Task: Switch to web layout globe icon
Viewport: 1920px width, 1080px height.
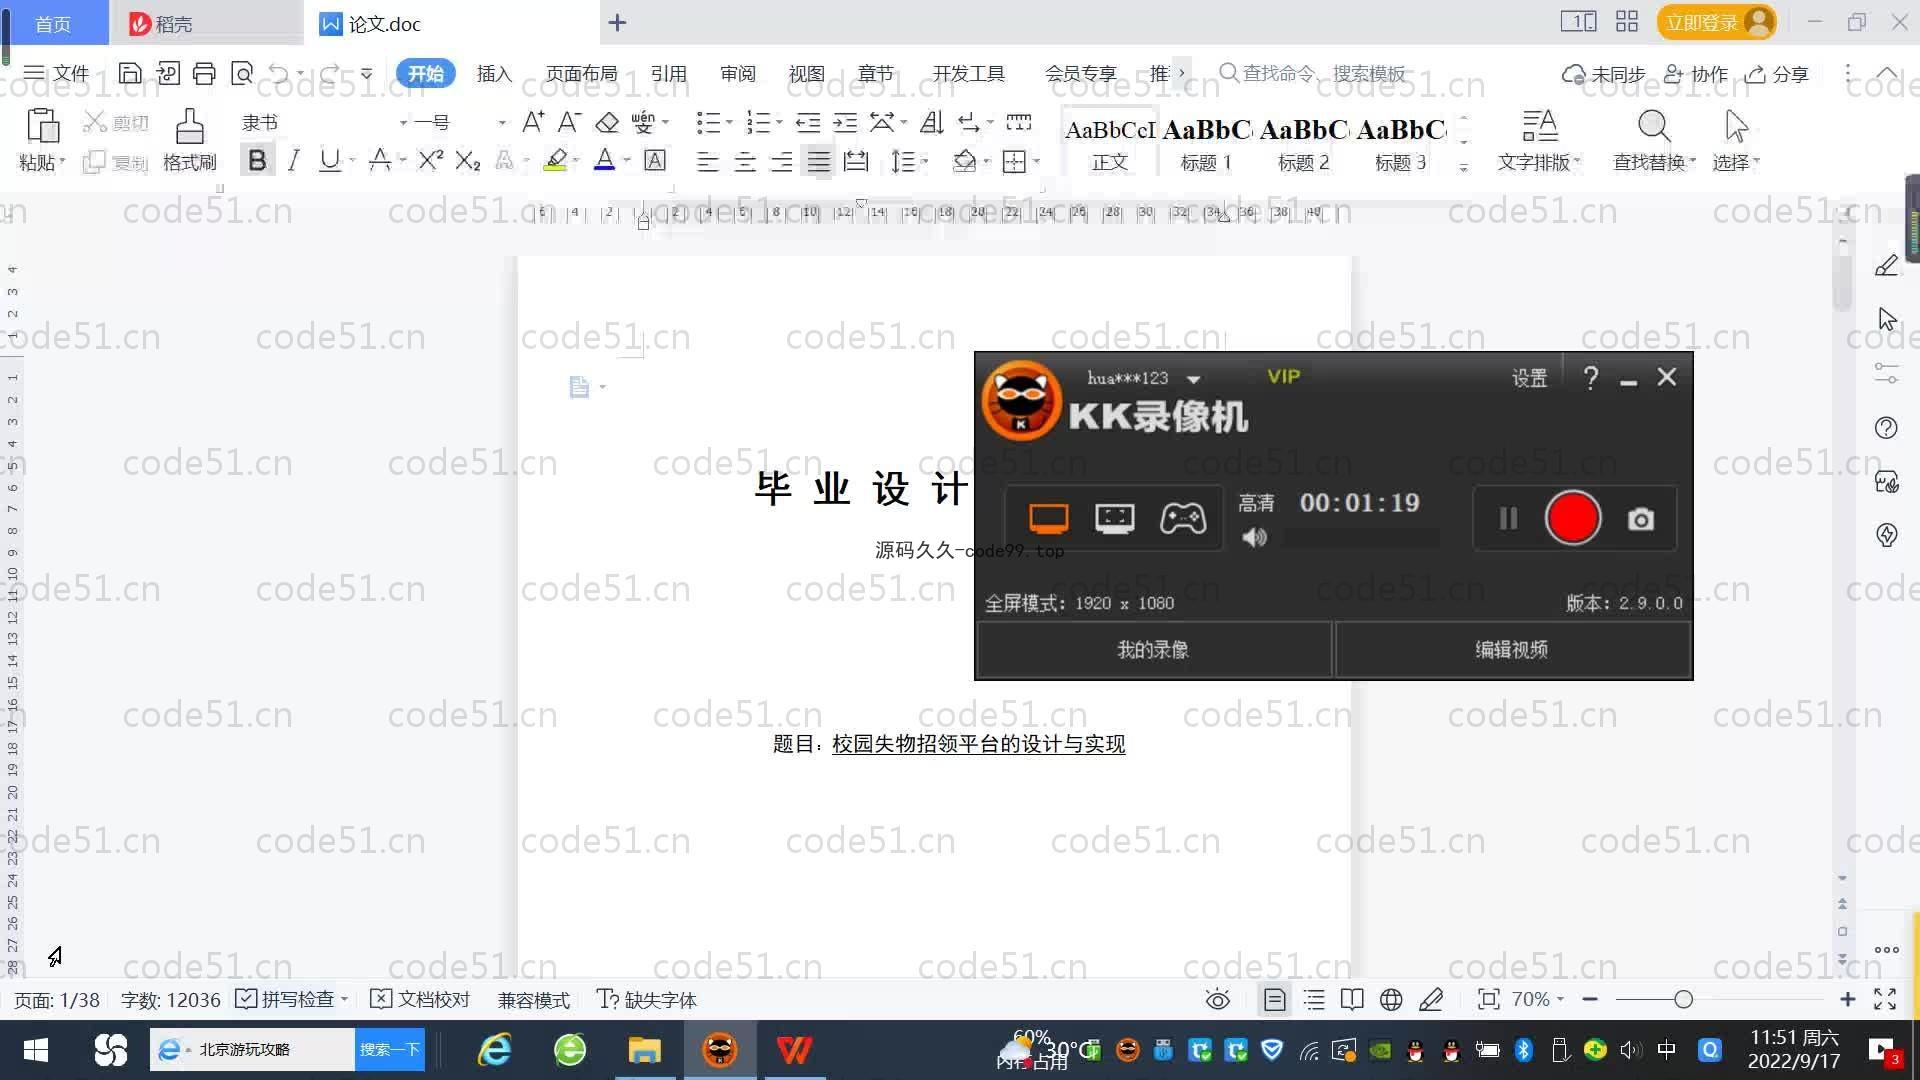Action: pos(1391,1000)
